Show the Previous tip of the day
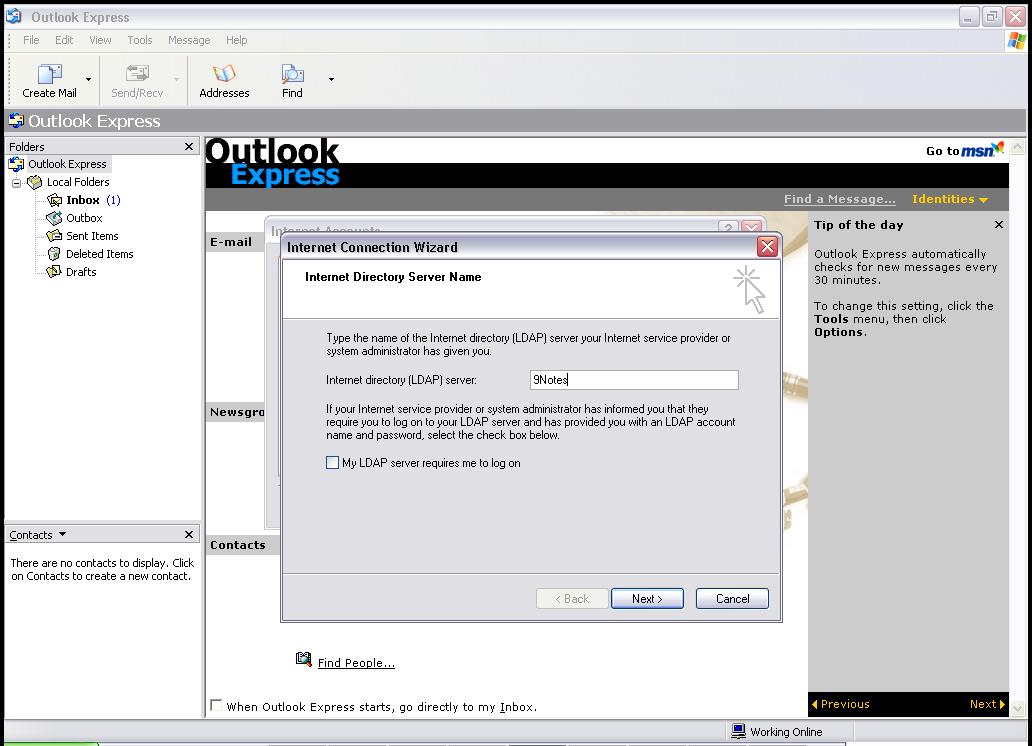This screenshot has height=746, width=1032. (840, 704)
